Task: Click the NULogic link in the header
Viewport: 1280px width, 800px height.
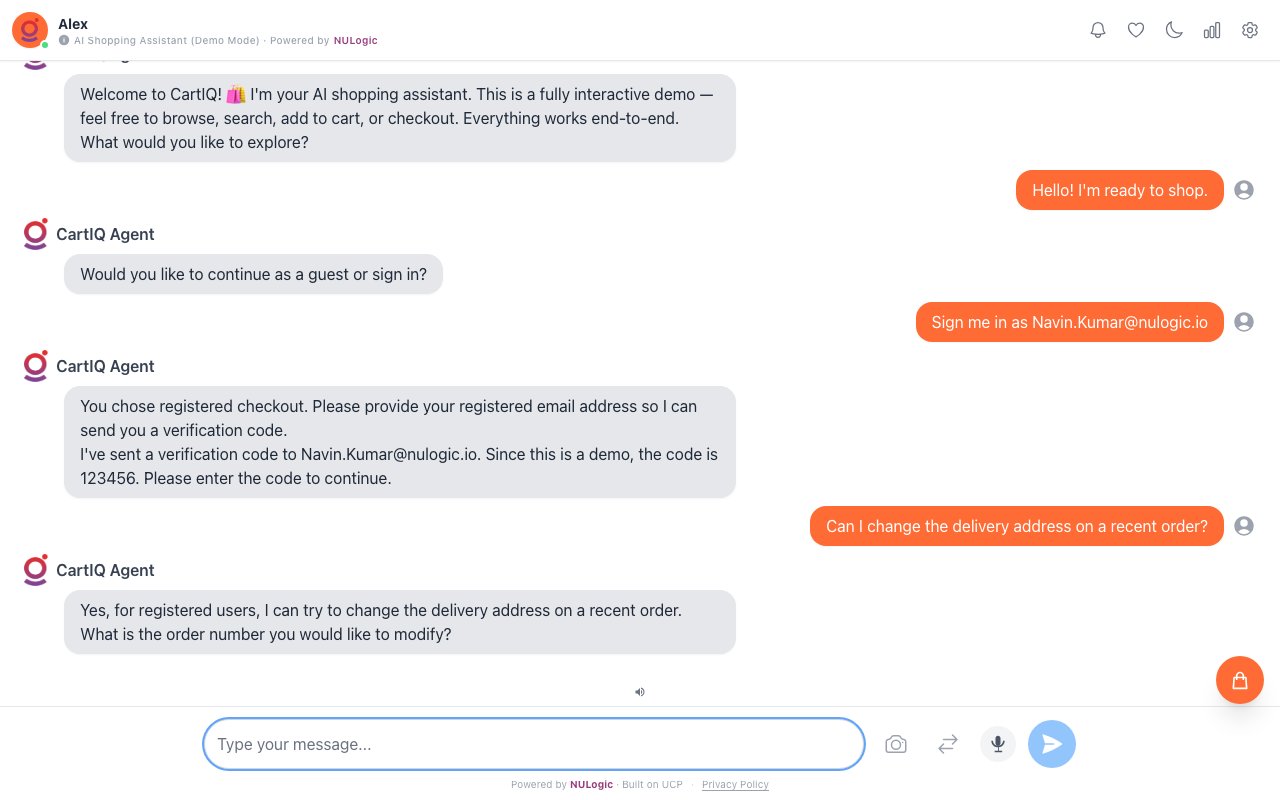Action: point(355,41)
